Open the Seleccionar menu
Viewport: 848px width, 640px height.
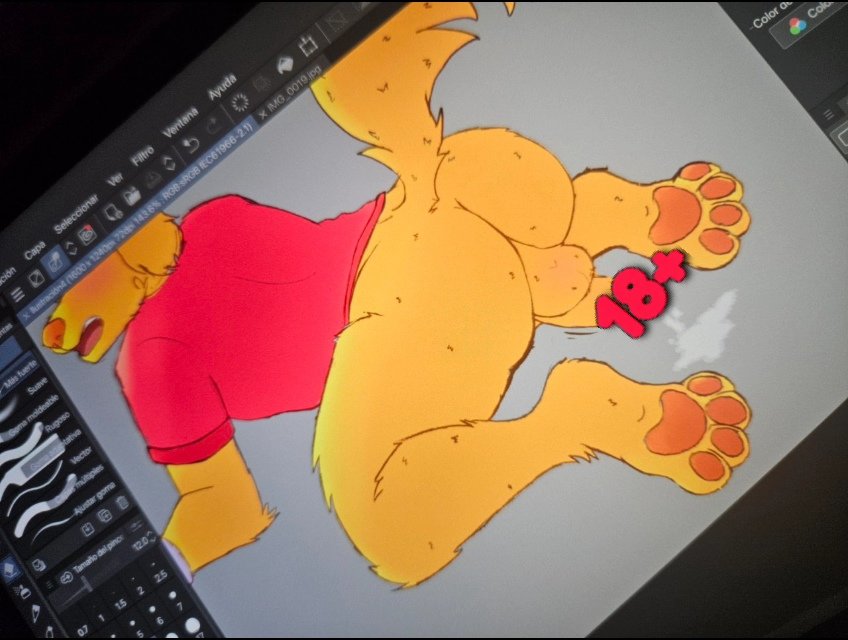pyautogui.click(x=76, y=213)
